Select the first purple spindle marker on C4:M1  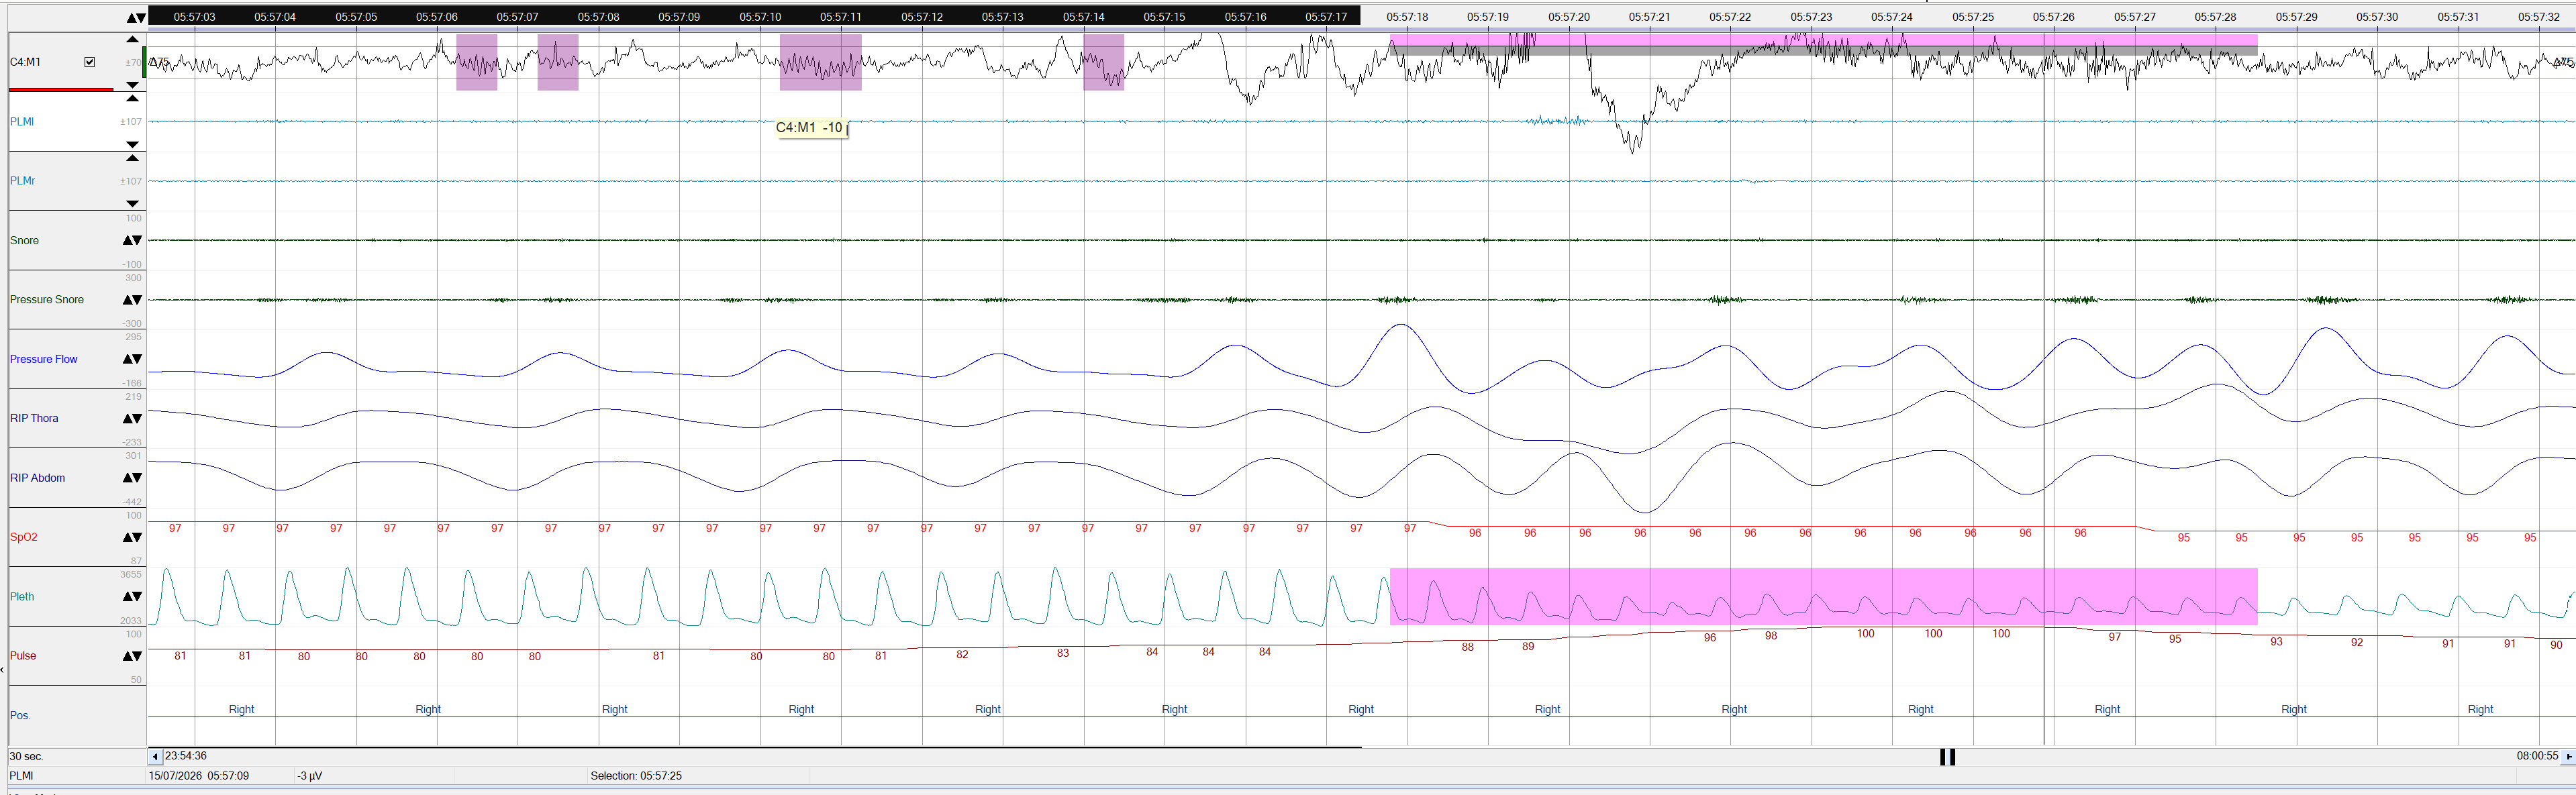[x=477, y=63]
